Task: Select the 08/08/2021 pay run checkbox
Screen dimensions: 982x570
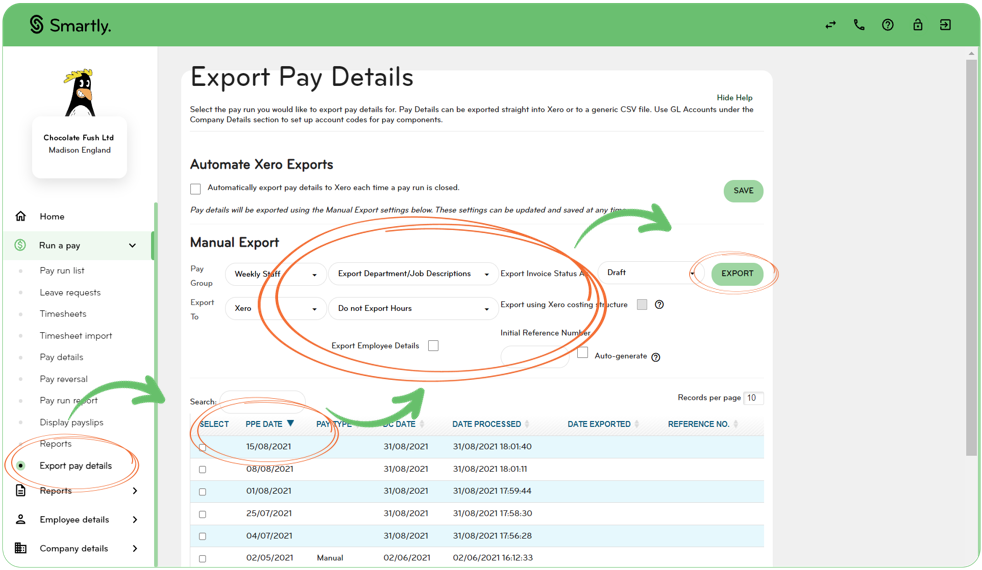Action: [202, 469]
